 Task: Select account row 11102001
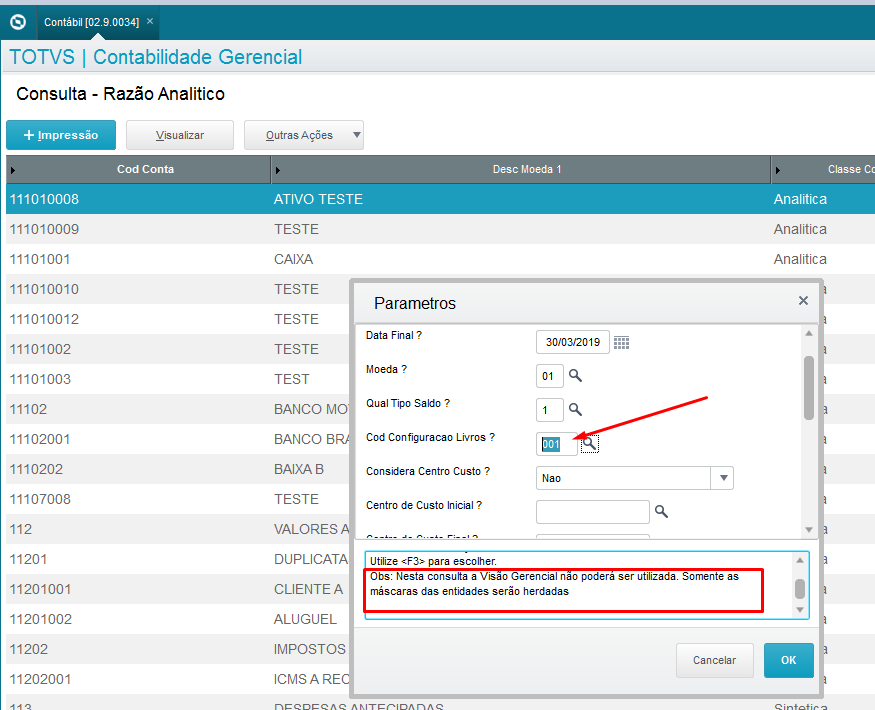pyautogui.click(x=179, y=439)
